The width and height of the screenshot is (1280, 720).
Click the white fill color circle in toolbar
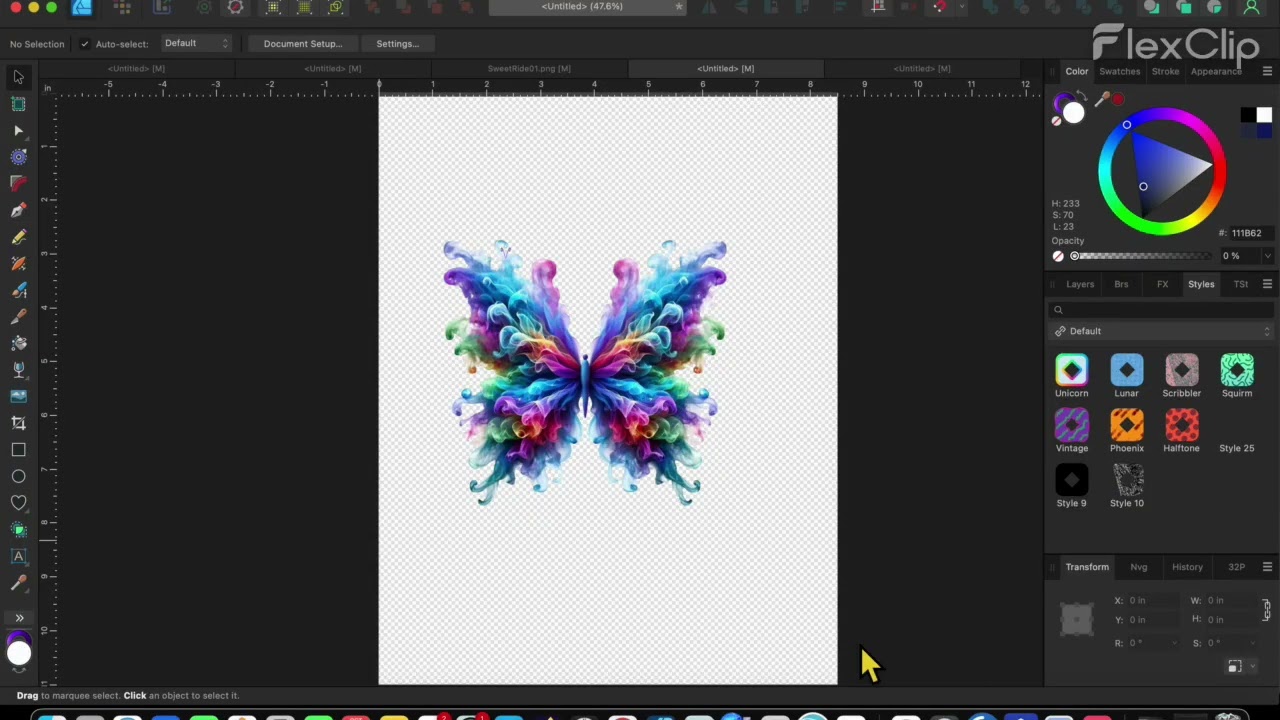[19, 653]
